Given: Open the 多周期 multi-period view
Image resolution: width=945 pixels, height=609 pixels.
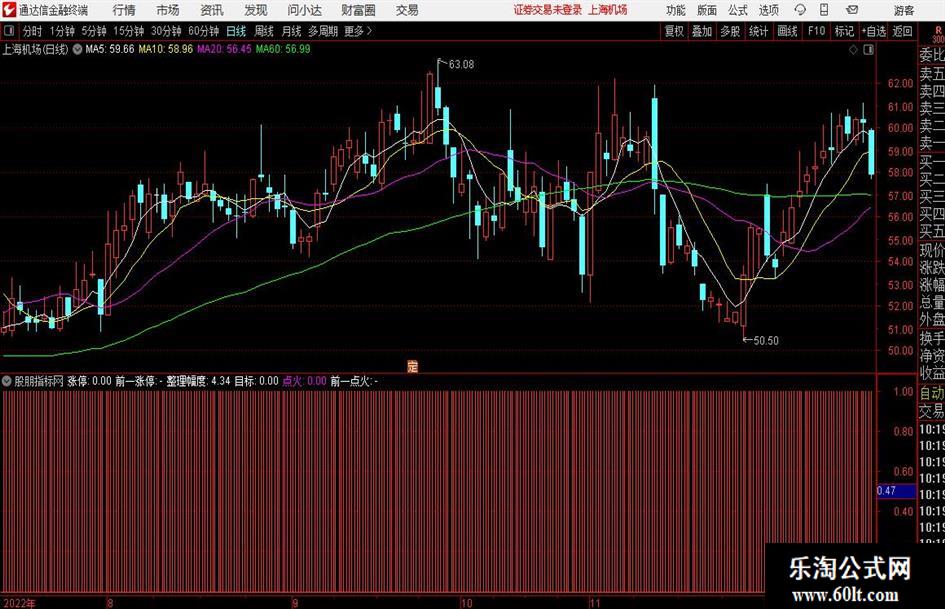Looking at the screenshot, I should 323,31.
